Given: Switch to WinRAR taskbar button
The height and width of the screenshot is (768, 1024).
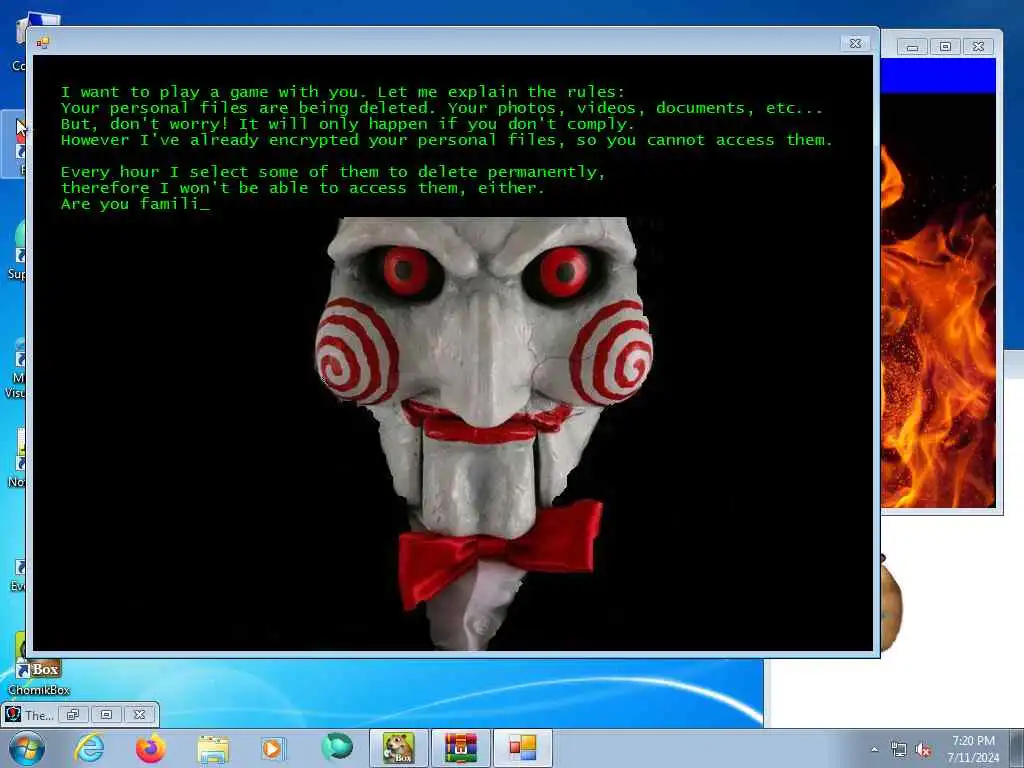Looking at the screenshot, I should tap(461, 748).
